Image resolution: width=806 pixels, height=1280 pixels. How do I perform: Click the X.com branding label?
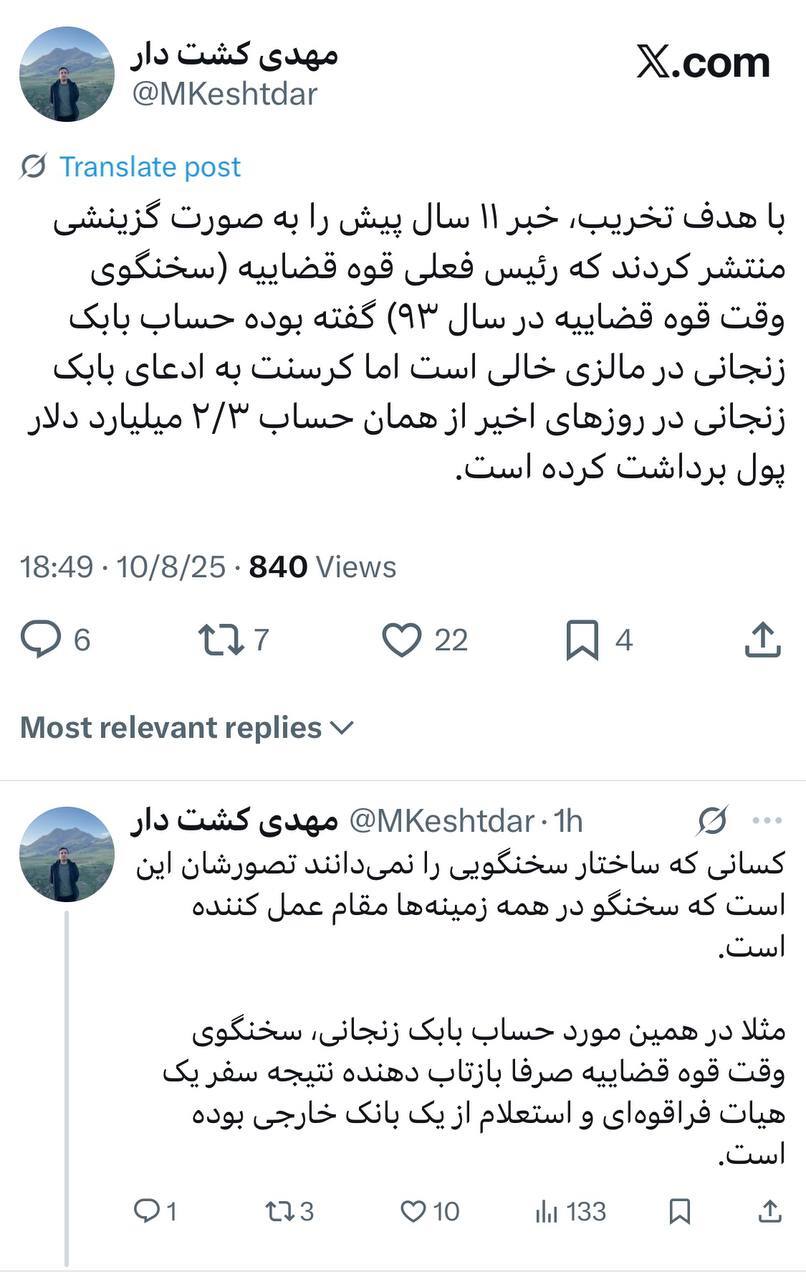tap(704, 60)
